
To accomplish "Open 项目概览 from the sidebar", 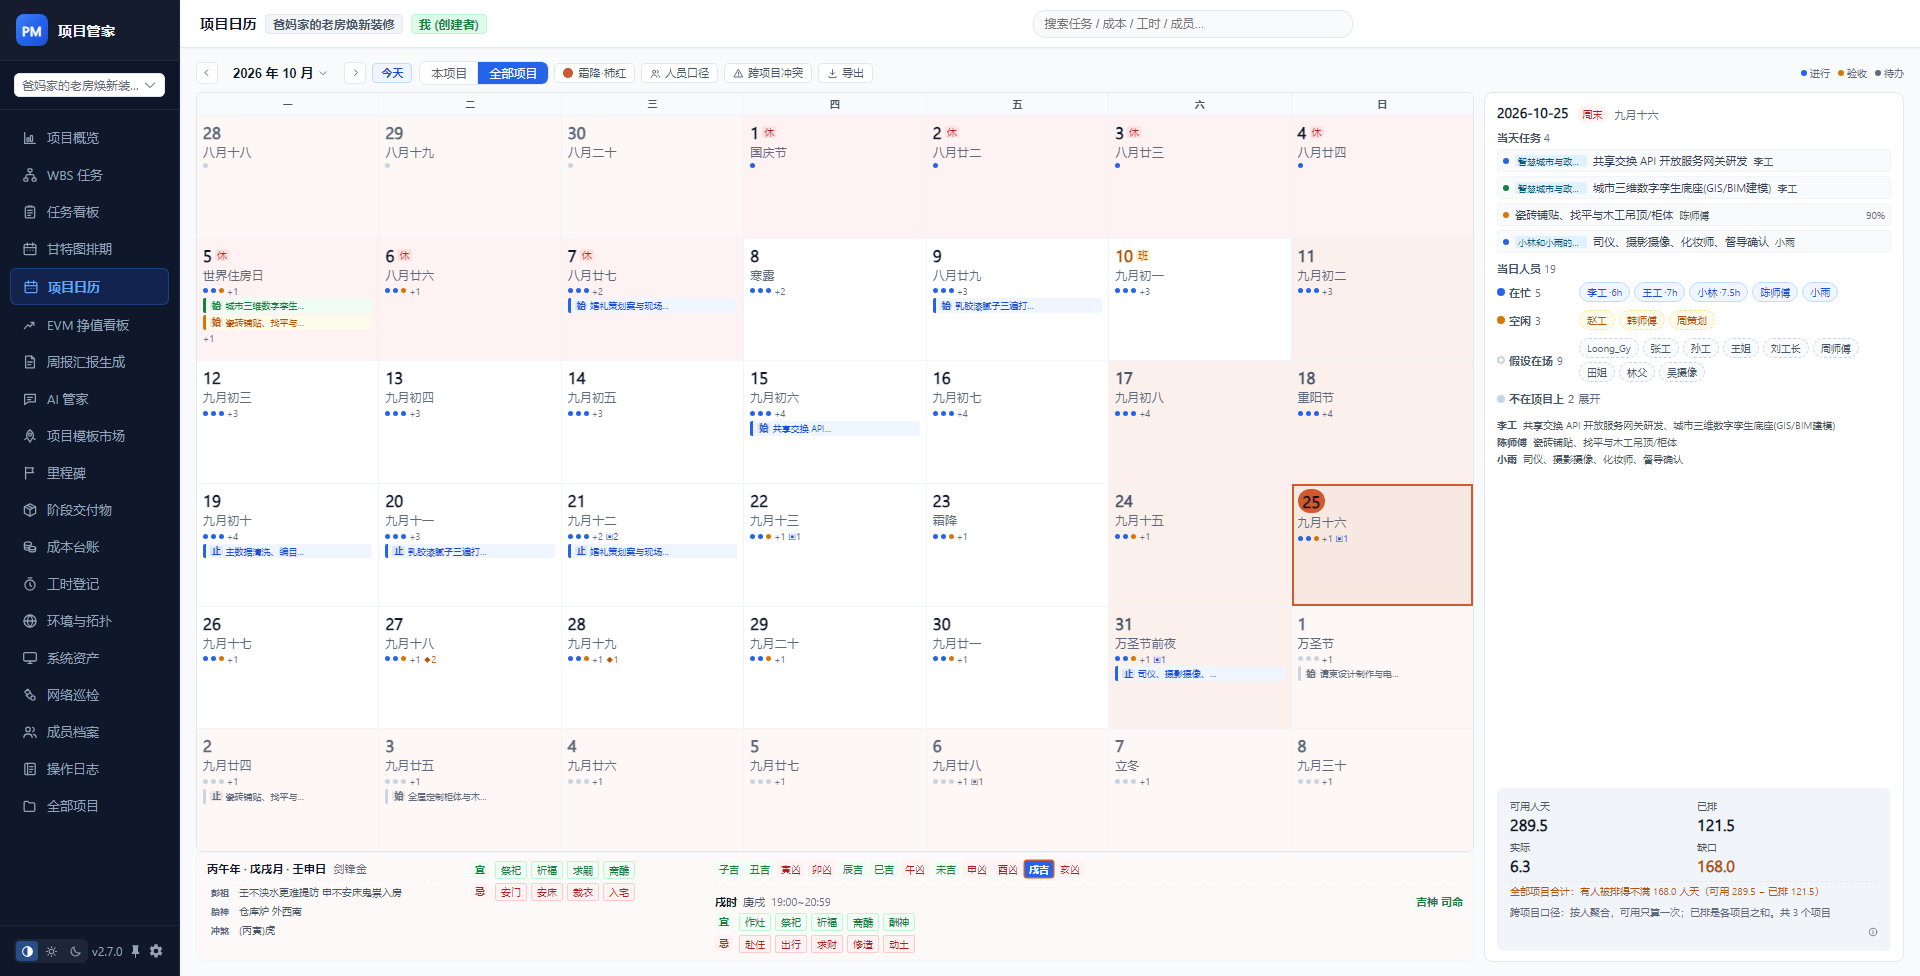I will (89, 138).
